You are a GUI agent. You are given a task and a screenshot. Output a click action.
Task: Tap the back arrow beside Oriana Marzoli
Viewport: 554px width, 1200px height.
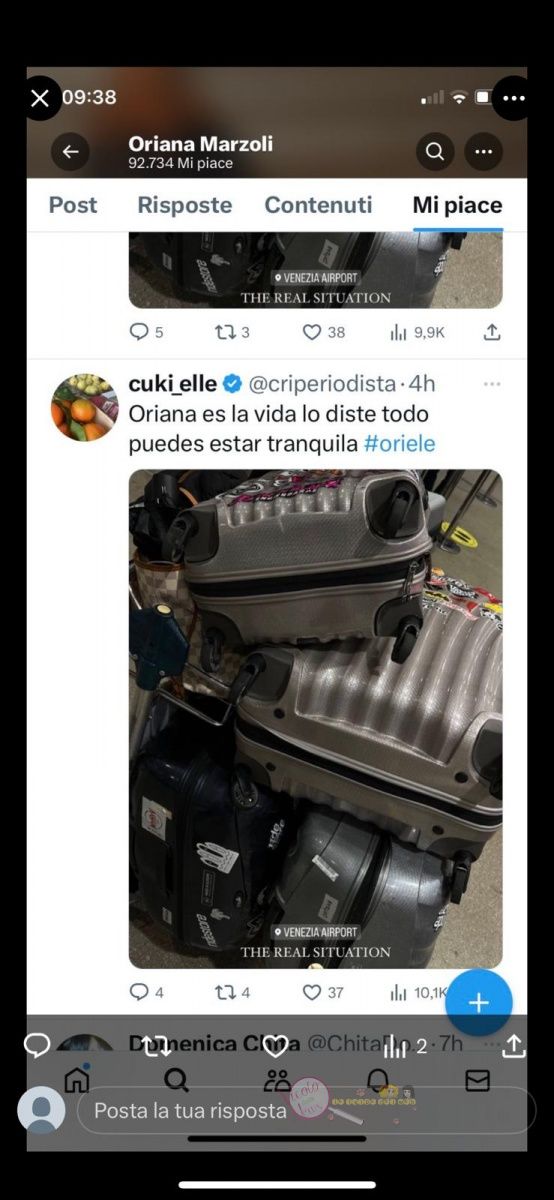tap(70, 152)
